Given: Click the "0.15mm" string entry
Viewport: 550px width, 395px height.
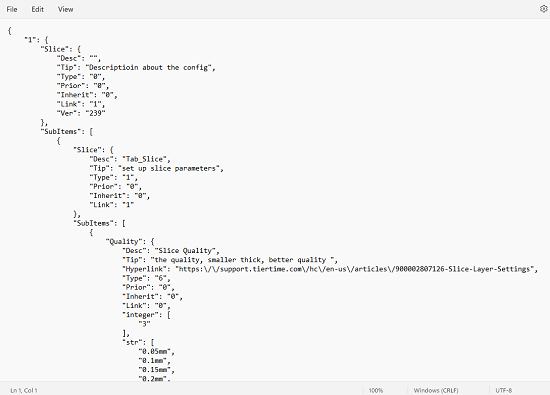Looking at the screenshot, I should click(x=154, y=370).
